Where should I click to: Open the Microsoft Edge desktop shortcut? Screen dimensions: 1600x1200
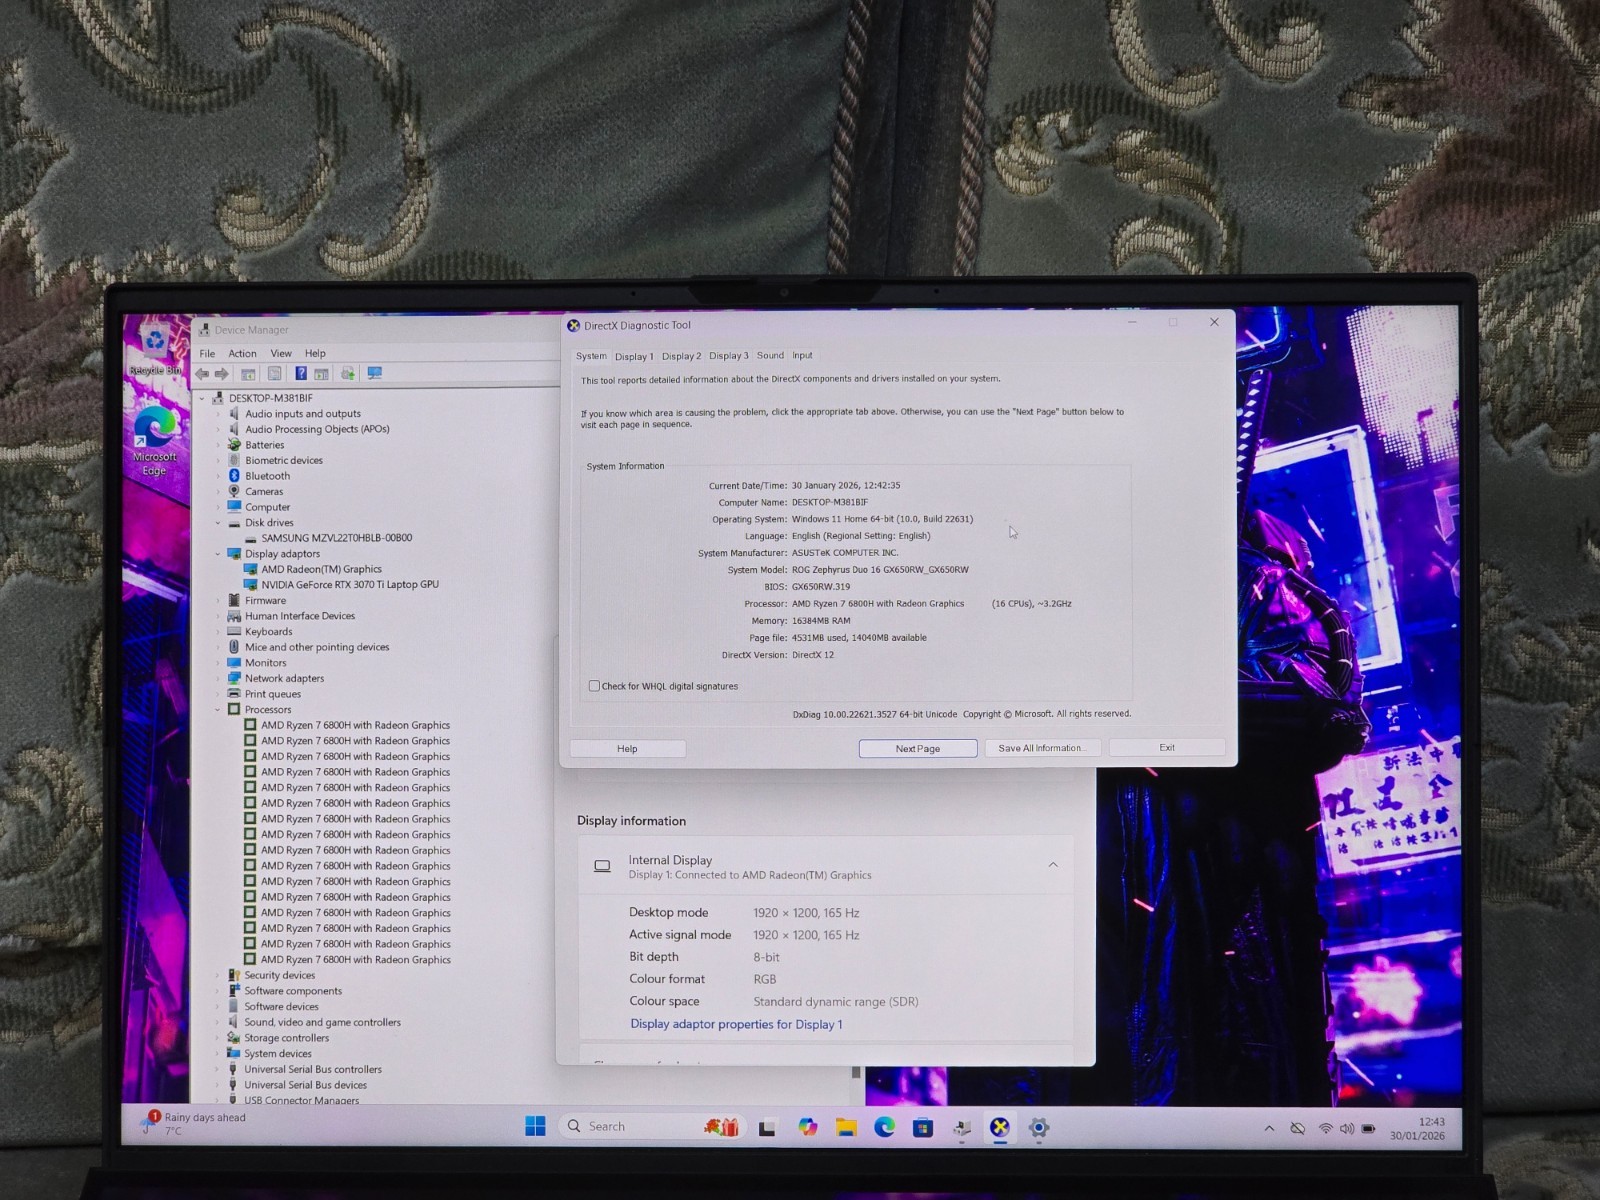155,440
